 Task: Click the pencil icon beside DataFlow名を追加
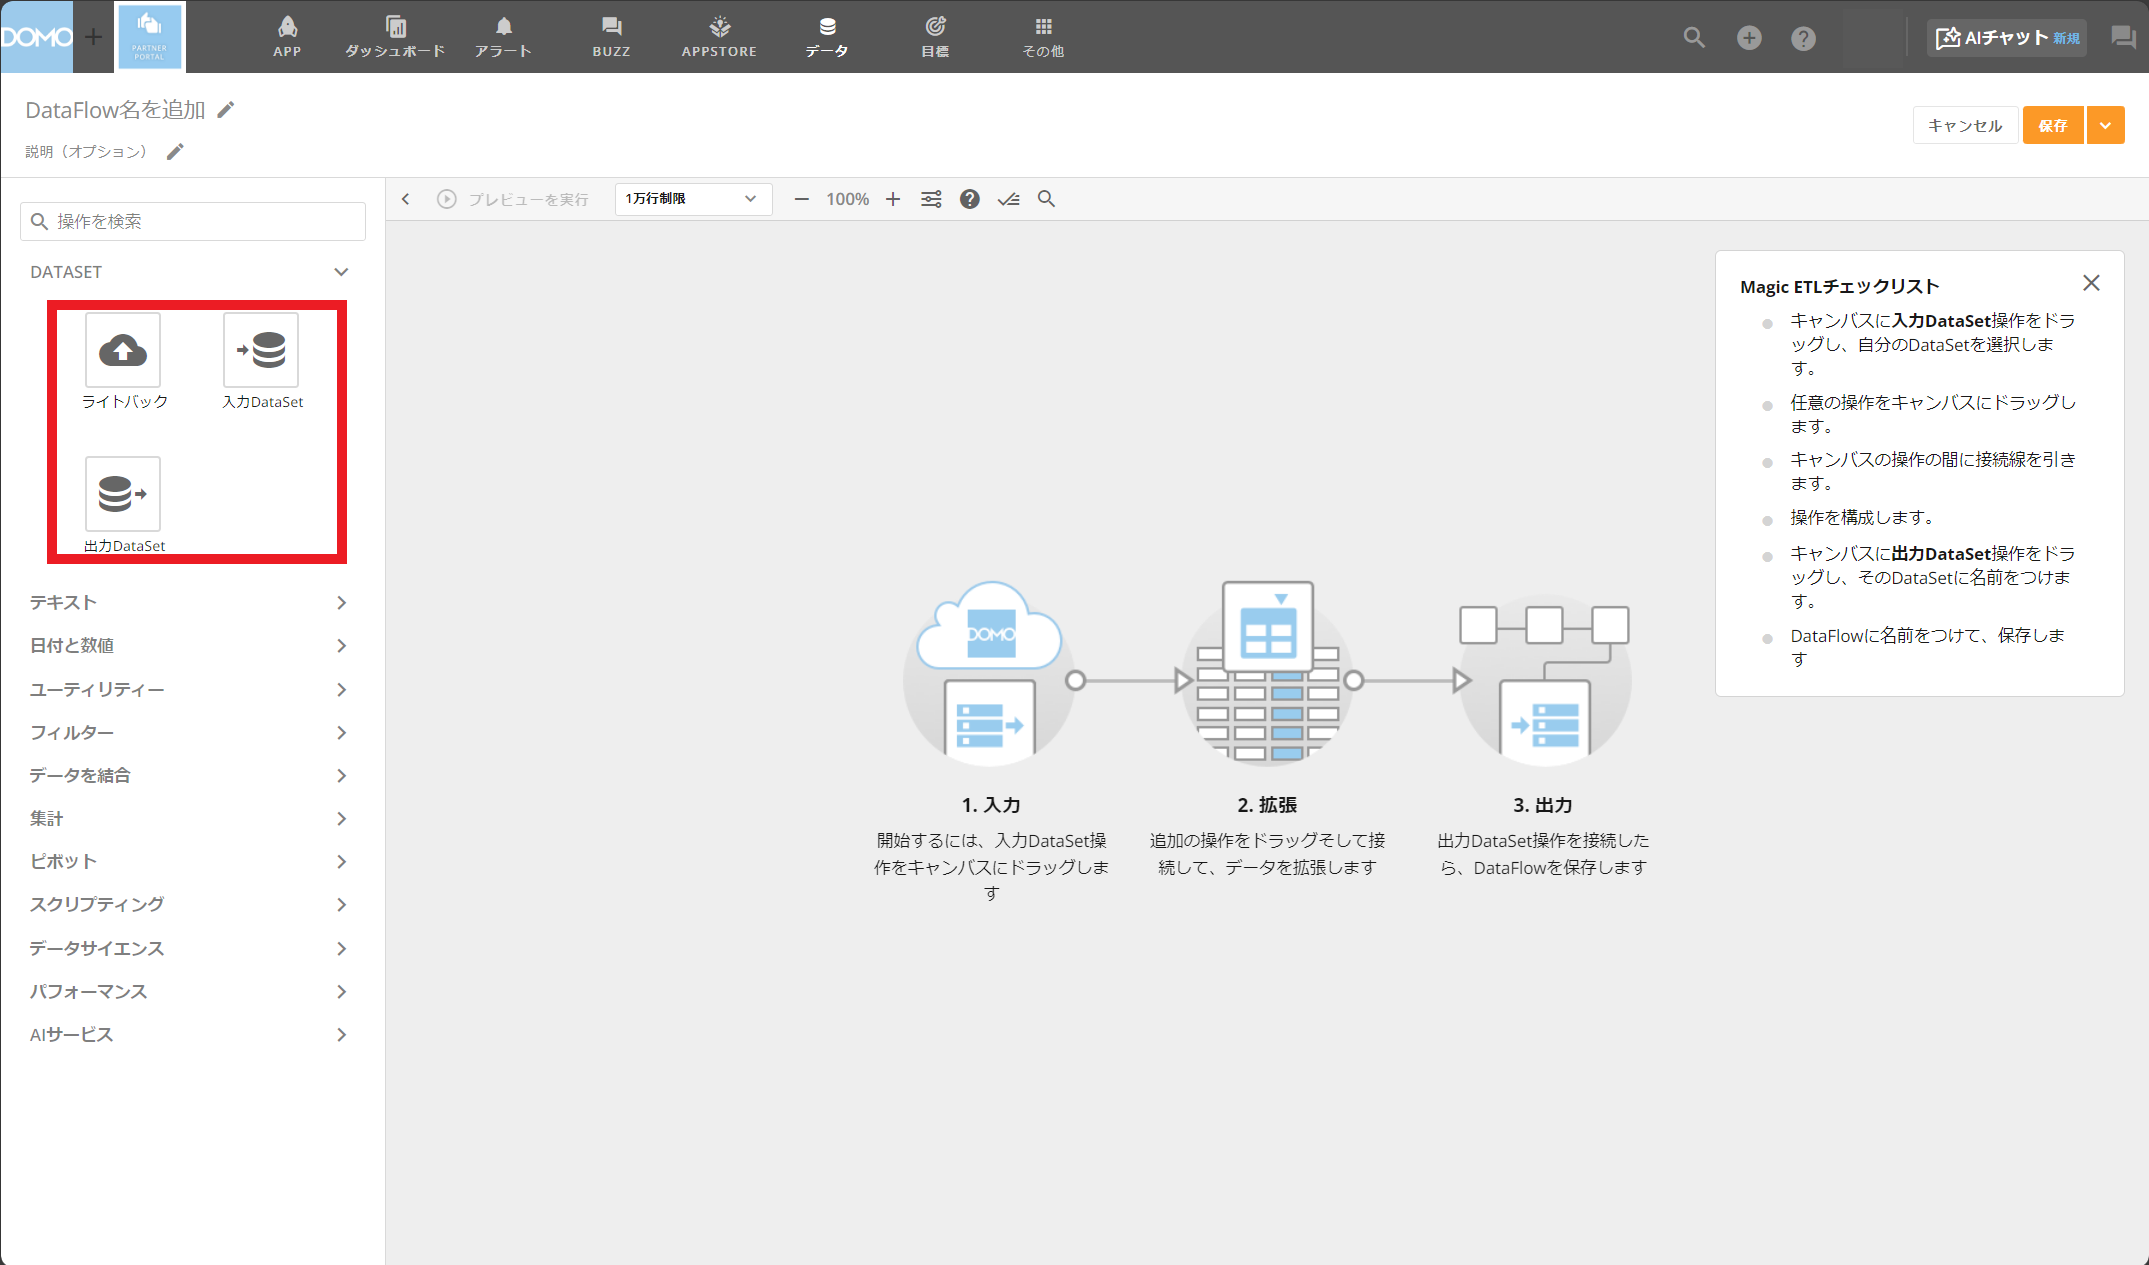pos(226,110)
